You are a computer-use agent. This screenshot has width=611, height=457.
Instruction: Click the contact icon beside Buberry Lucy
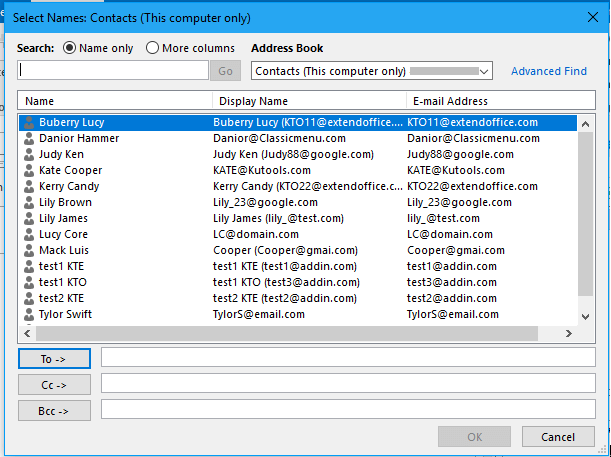[29, 122]
